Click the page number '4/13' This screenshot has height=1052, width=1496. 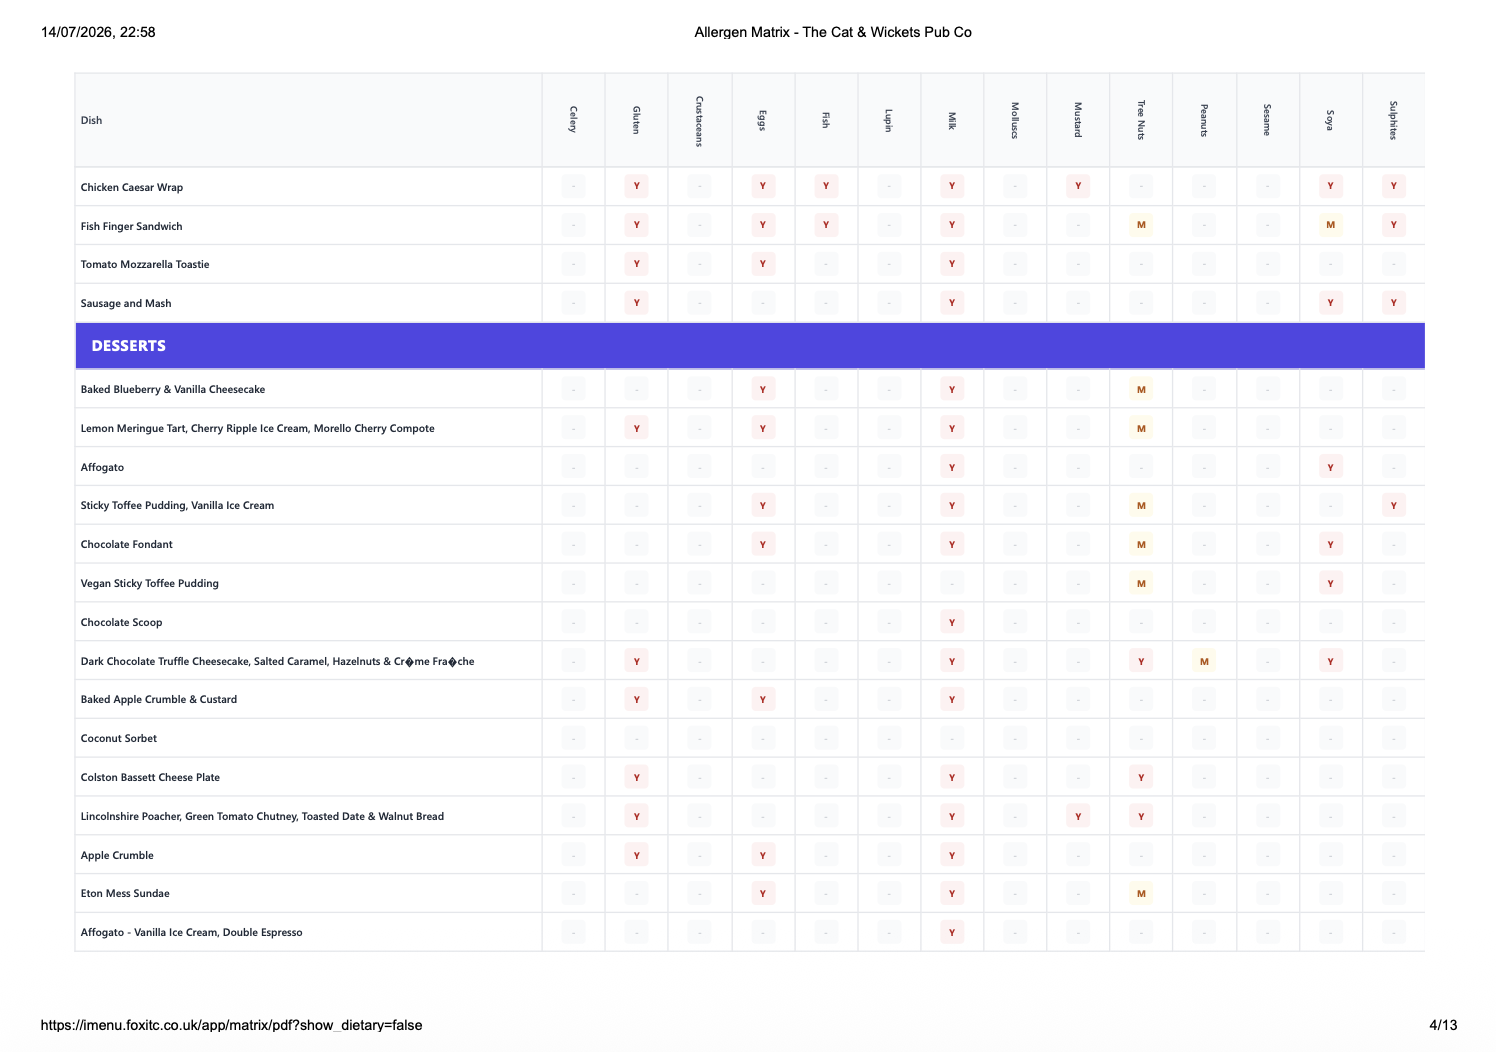pyautogui.click(x=1443, y=1025)
